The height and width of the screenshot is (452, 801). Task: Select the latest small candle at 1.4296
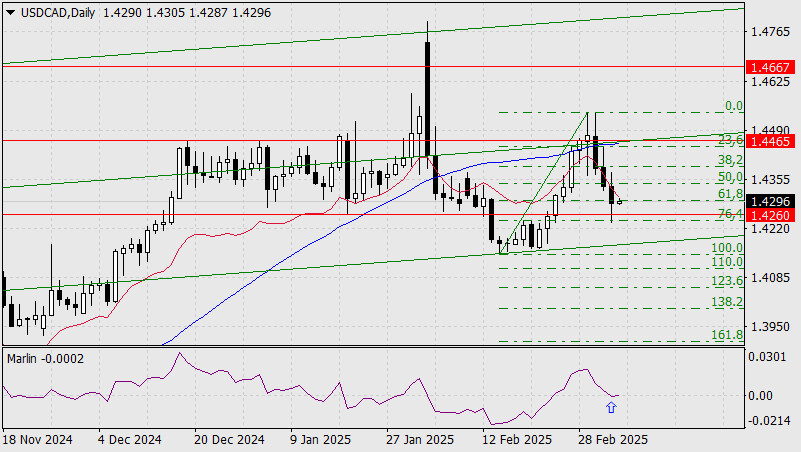click(x=620, y=202)
